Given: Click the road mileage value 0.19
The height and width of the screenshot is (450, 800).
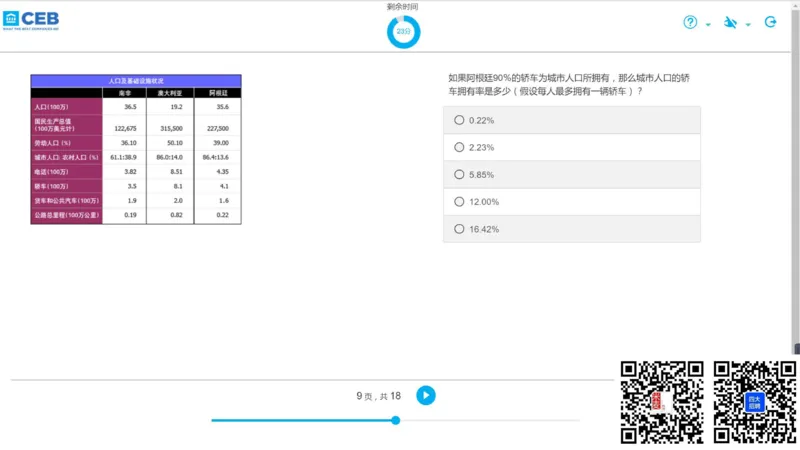Looking at the screenshot, I should 130,215.
